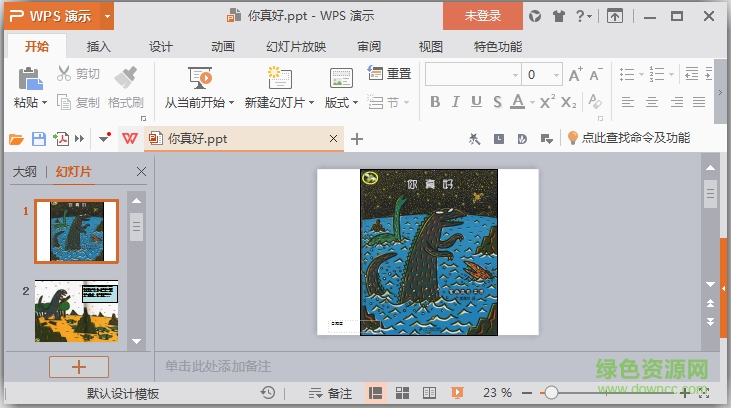Click the Reset (重置) button
Viewport: 731px width, 408px height.
(x=389, y=73)
